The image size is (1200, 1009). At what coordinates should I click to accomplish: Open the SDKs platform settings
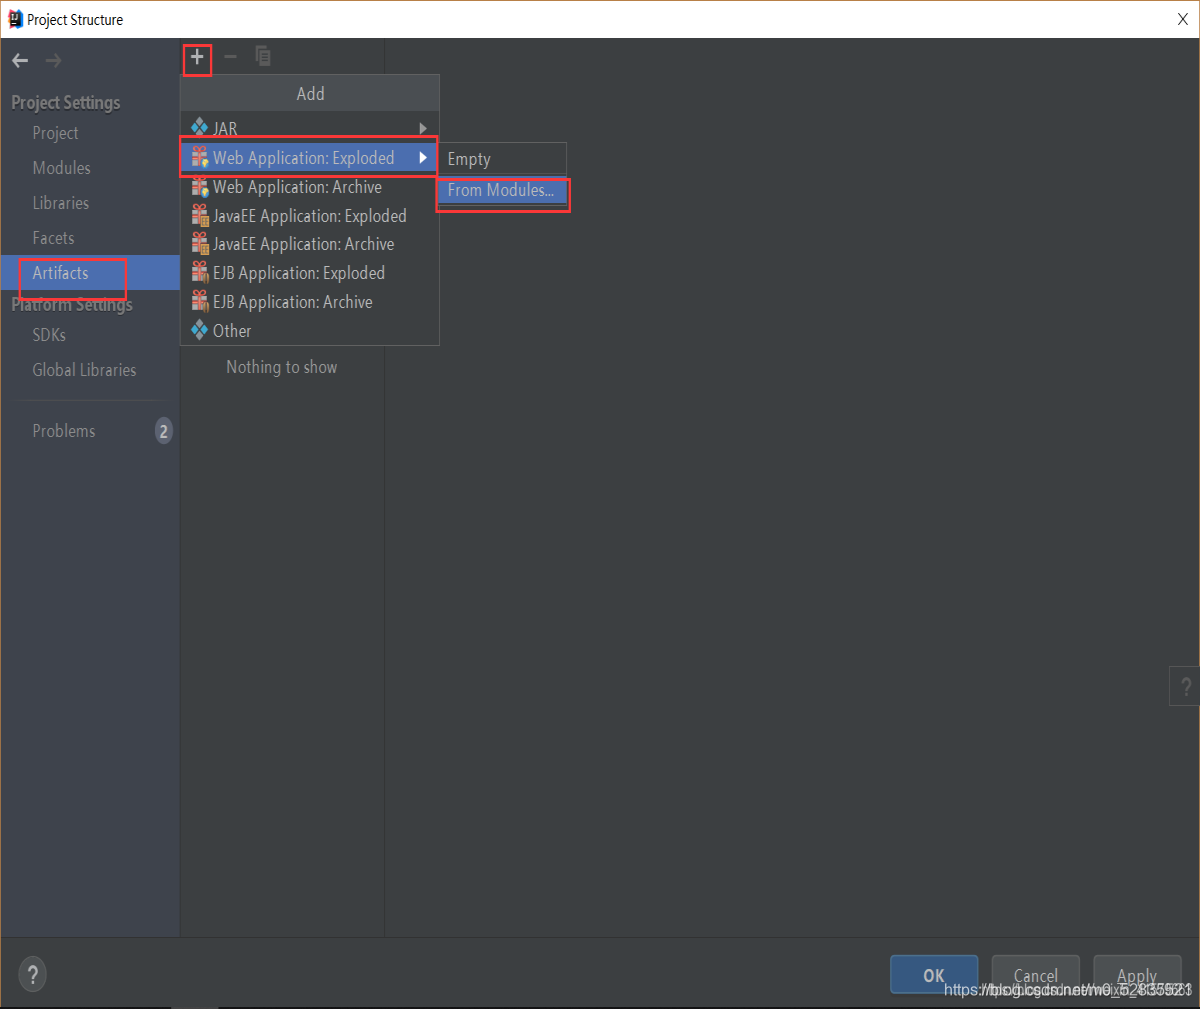click(x=90, y=335)
